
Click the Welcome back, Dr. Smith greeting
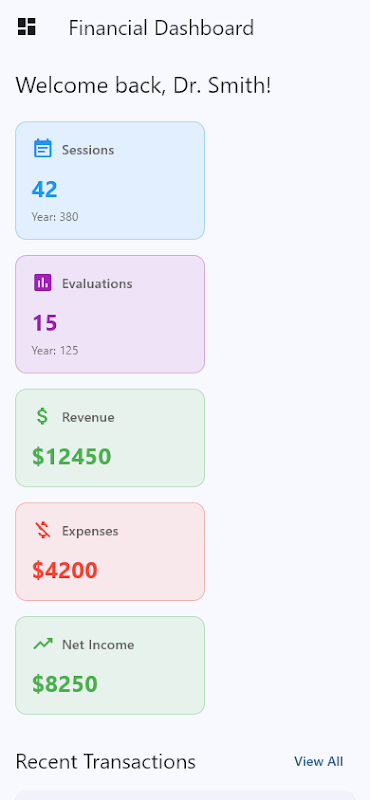coord(143,85)
